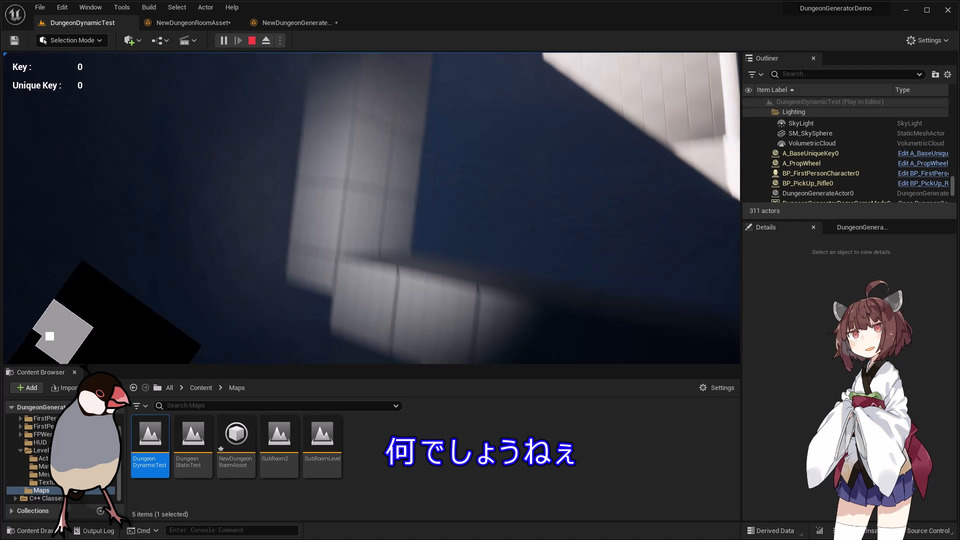Select the DungeonGenerateActor0 actor
This screenshot has width=960, height=540.
tap(817, 193)
